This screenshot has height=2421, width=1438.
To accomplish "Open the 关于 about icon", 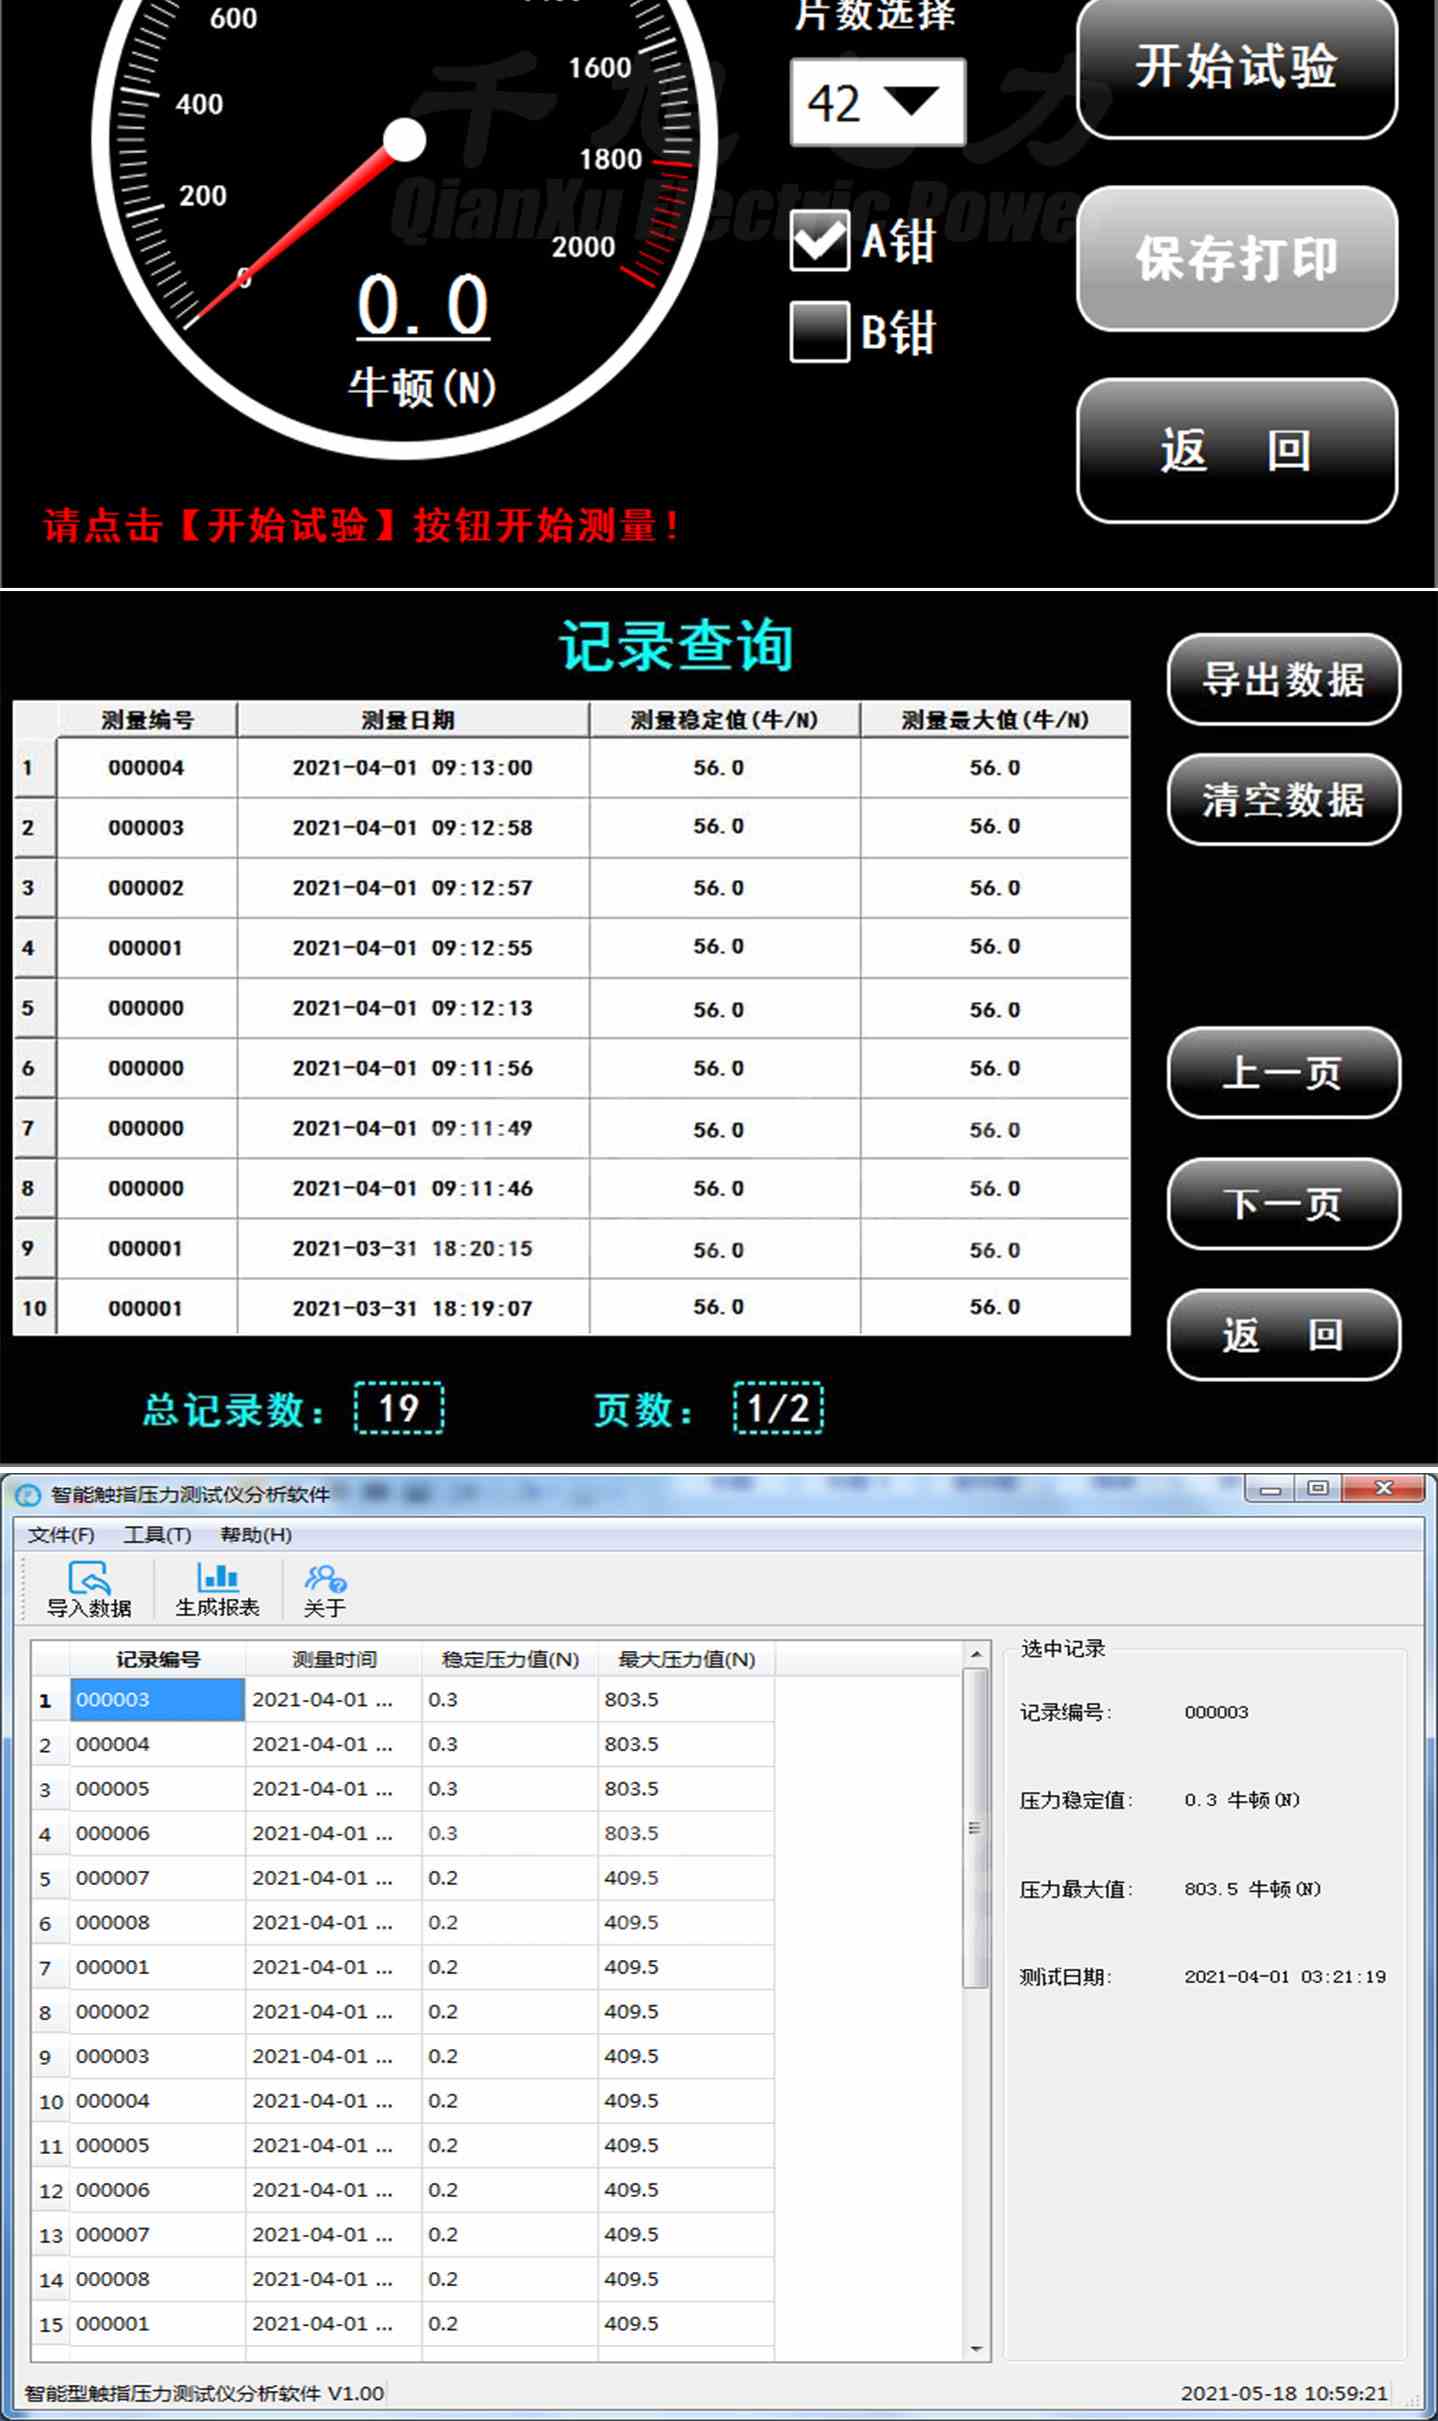I will [324, 1589].
